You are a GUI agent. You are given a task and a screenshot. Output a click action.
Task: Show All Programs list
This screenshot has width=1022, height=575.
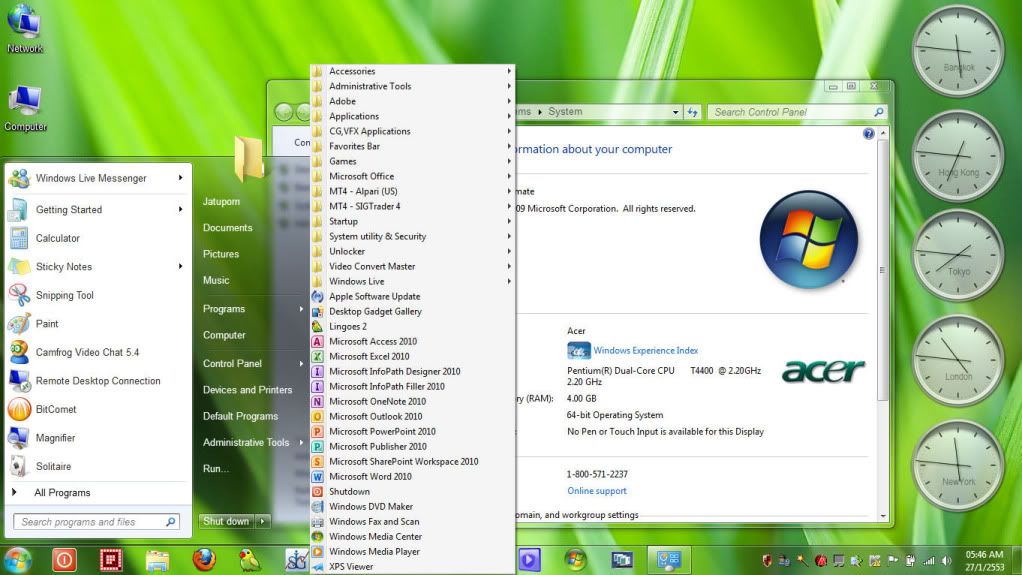coord(63,493)
